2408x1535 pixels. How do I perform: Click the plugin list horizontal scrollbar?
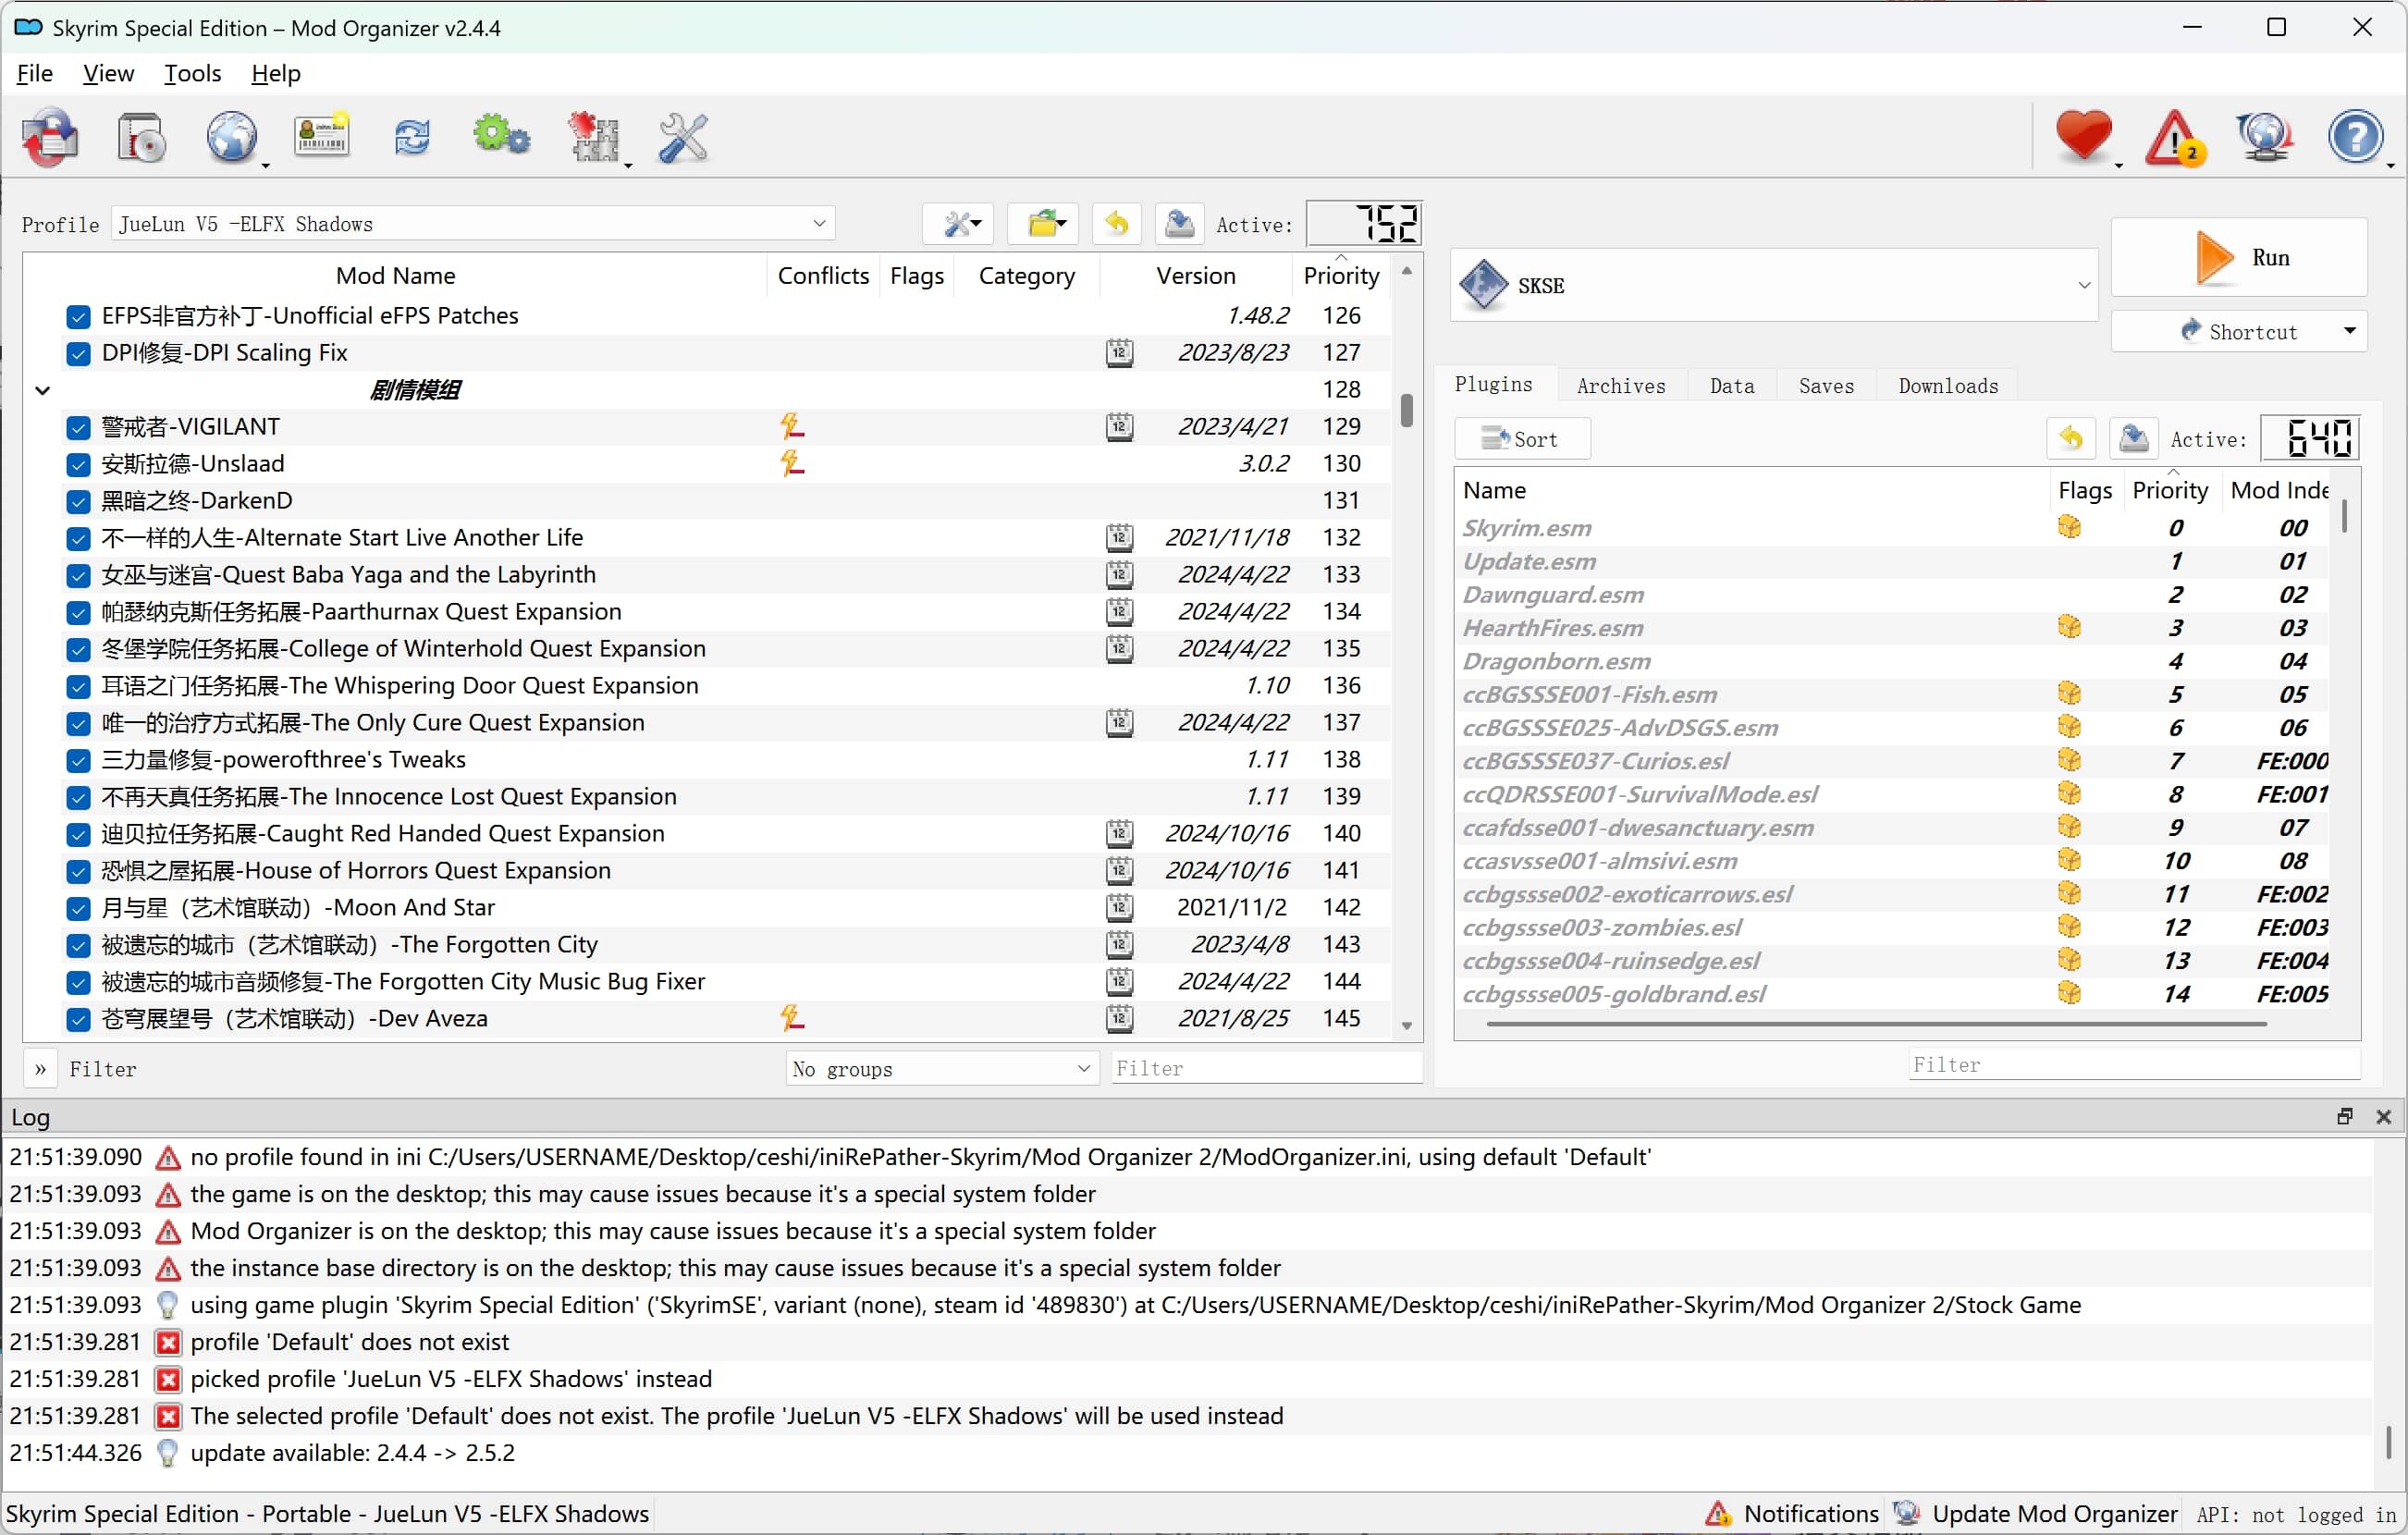pos(1876,1023)
